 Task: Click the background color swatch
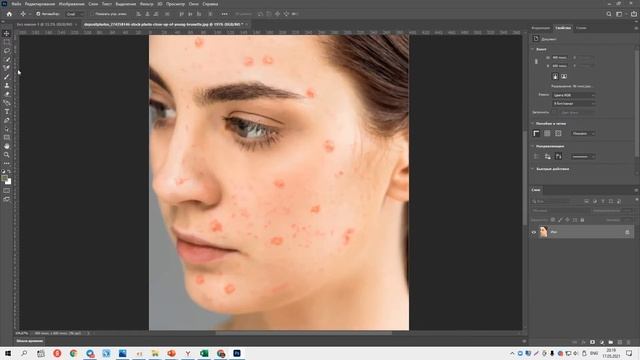coord(9,182)
